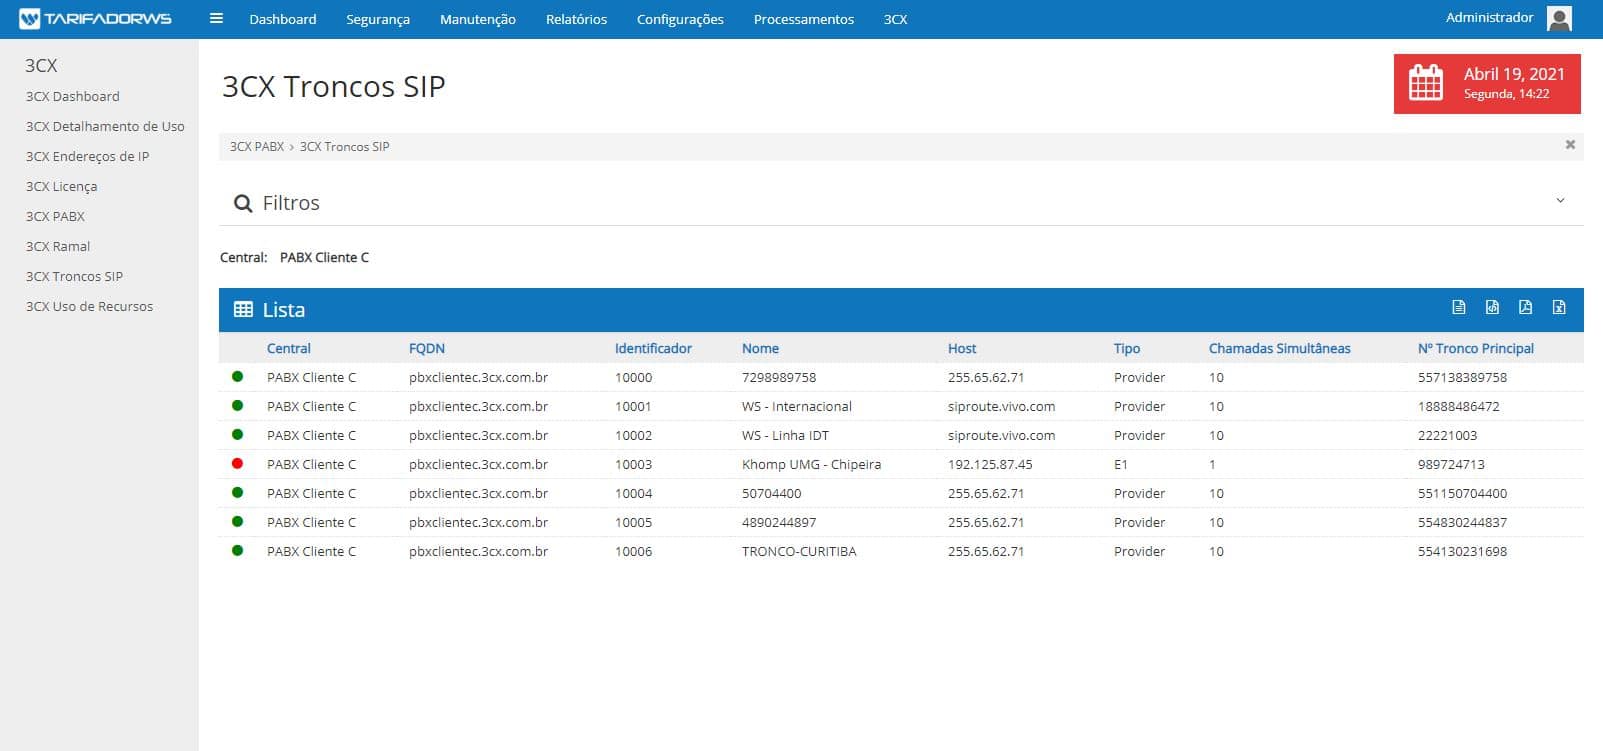Sort by Identificador column header
Viewport: 1603px width, 751px height.
point(653,348)
